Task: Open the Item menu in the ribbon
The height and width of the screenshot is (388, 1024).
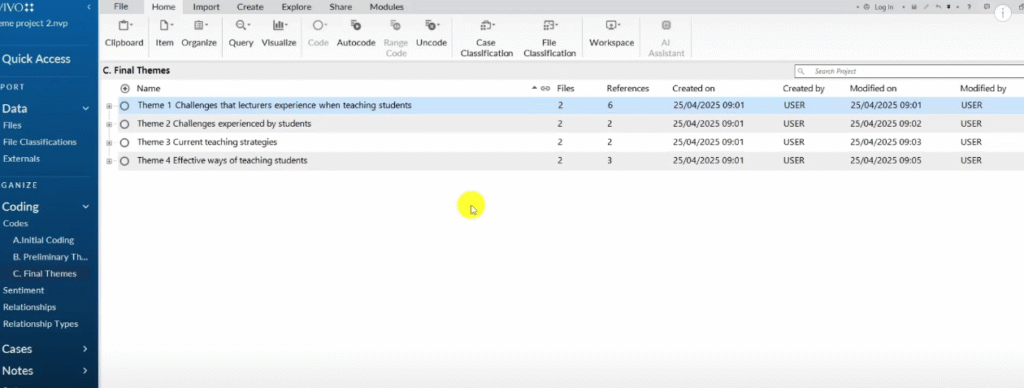Action: pyautogui.click(x=164, y=33)
